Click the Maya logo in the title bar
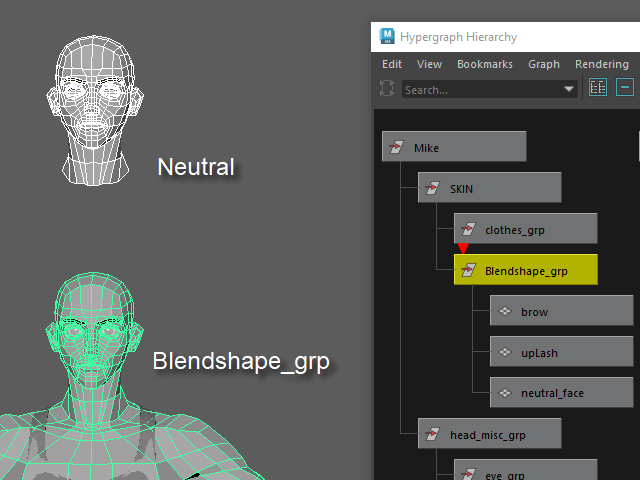 coord(386,37)
